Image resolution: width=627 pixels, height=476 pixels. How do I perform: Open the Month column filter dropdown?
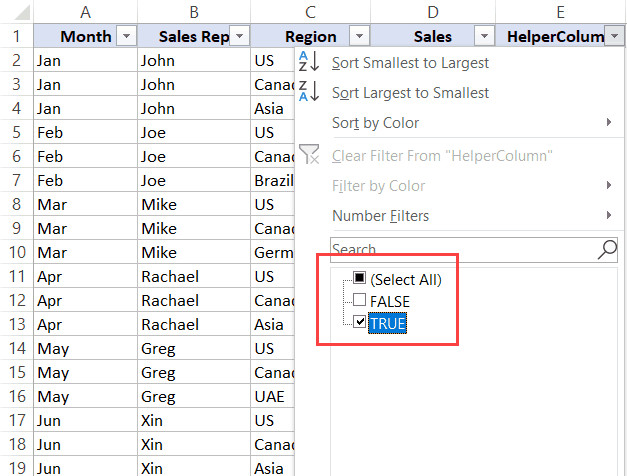pos(126,37)
